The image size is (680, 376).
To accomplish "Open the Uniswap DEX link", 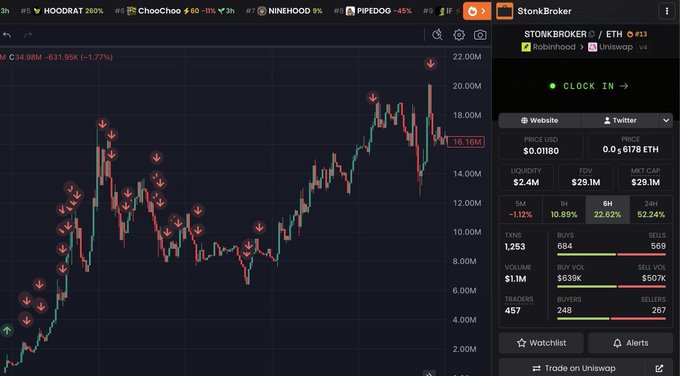I will click(610, 47).
